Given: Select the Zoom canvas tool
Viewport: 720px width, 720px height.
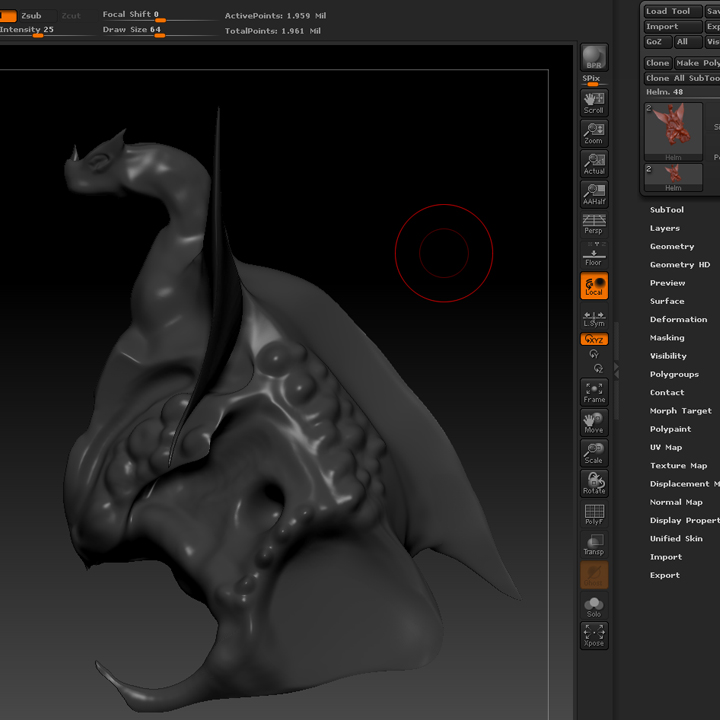Looking at the screenshot, I should (594, 134).
